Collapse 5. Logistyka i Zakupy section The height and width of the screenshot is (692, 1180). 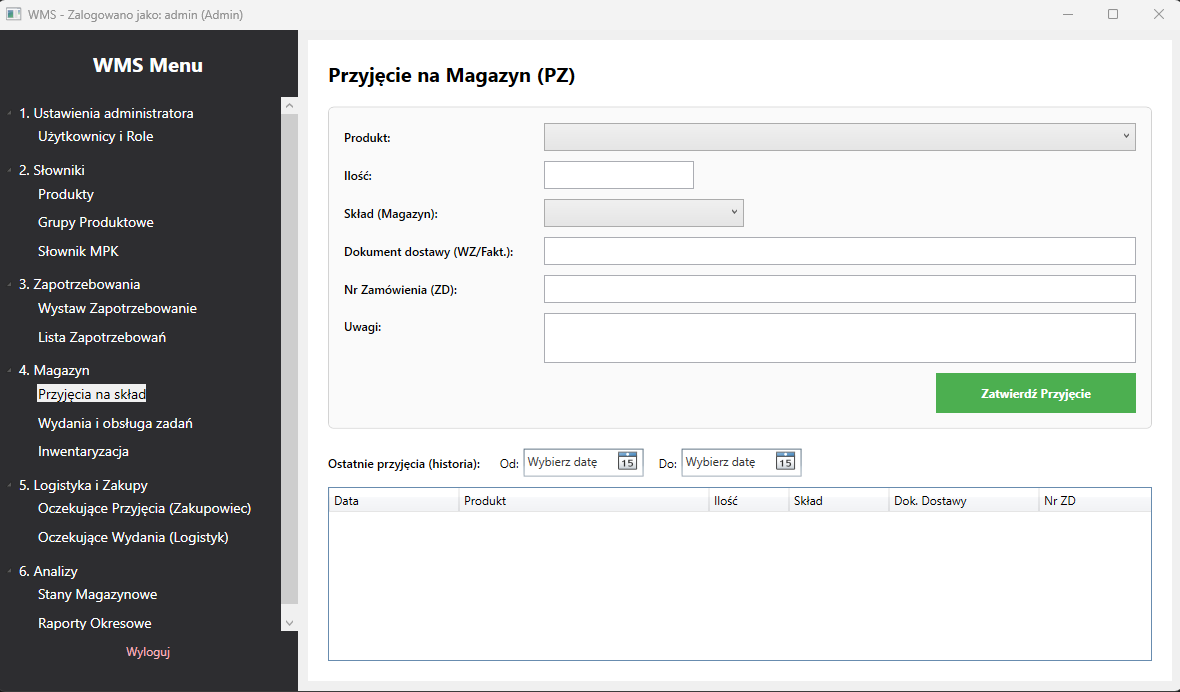9,486
